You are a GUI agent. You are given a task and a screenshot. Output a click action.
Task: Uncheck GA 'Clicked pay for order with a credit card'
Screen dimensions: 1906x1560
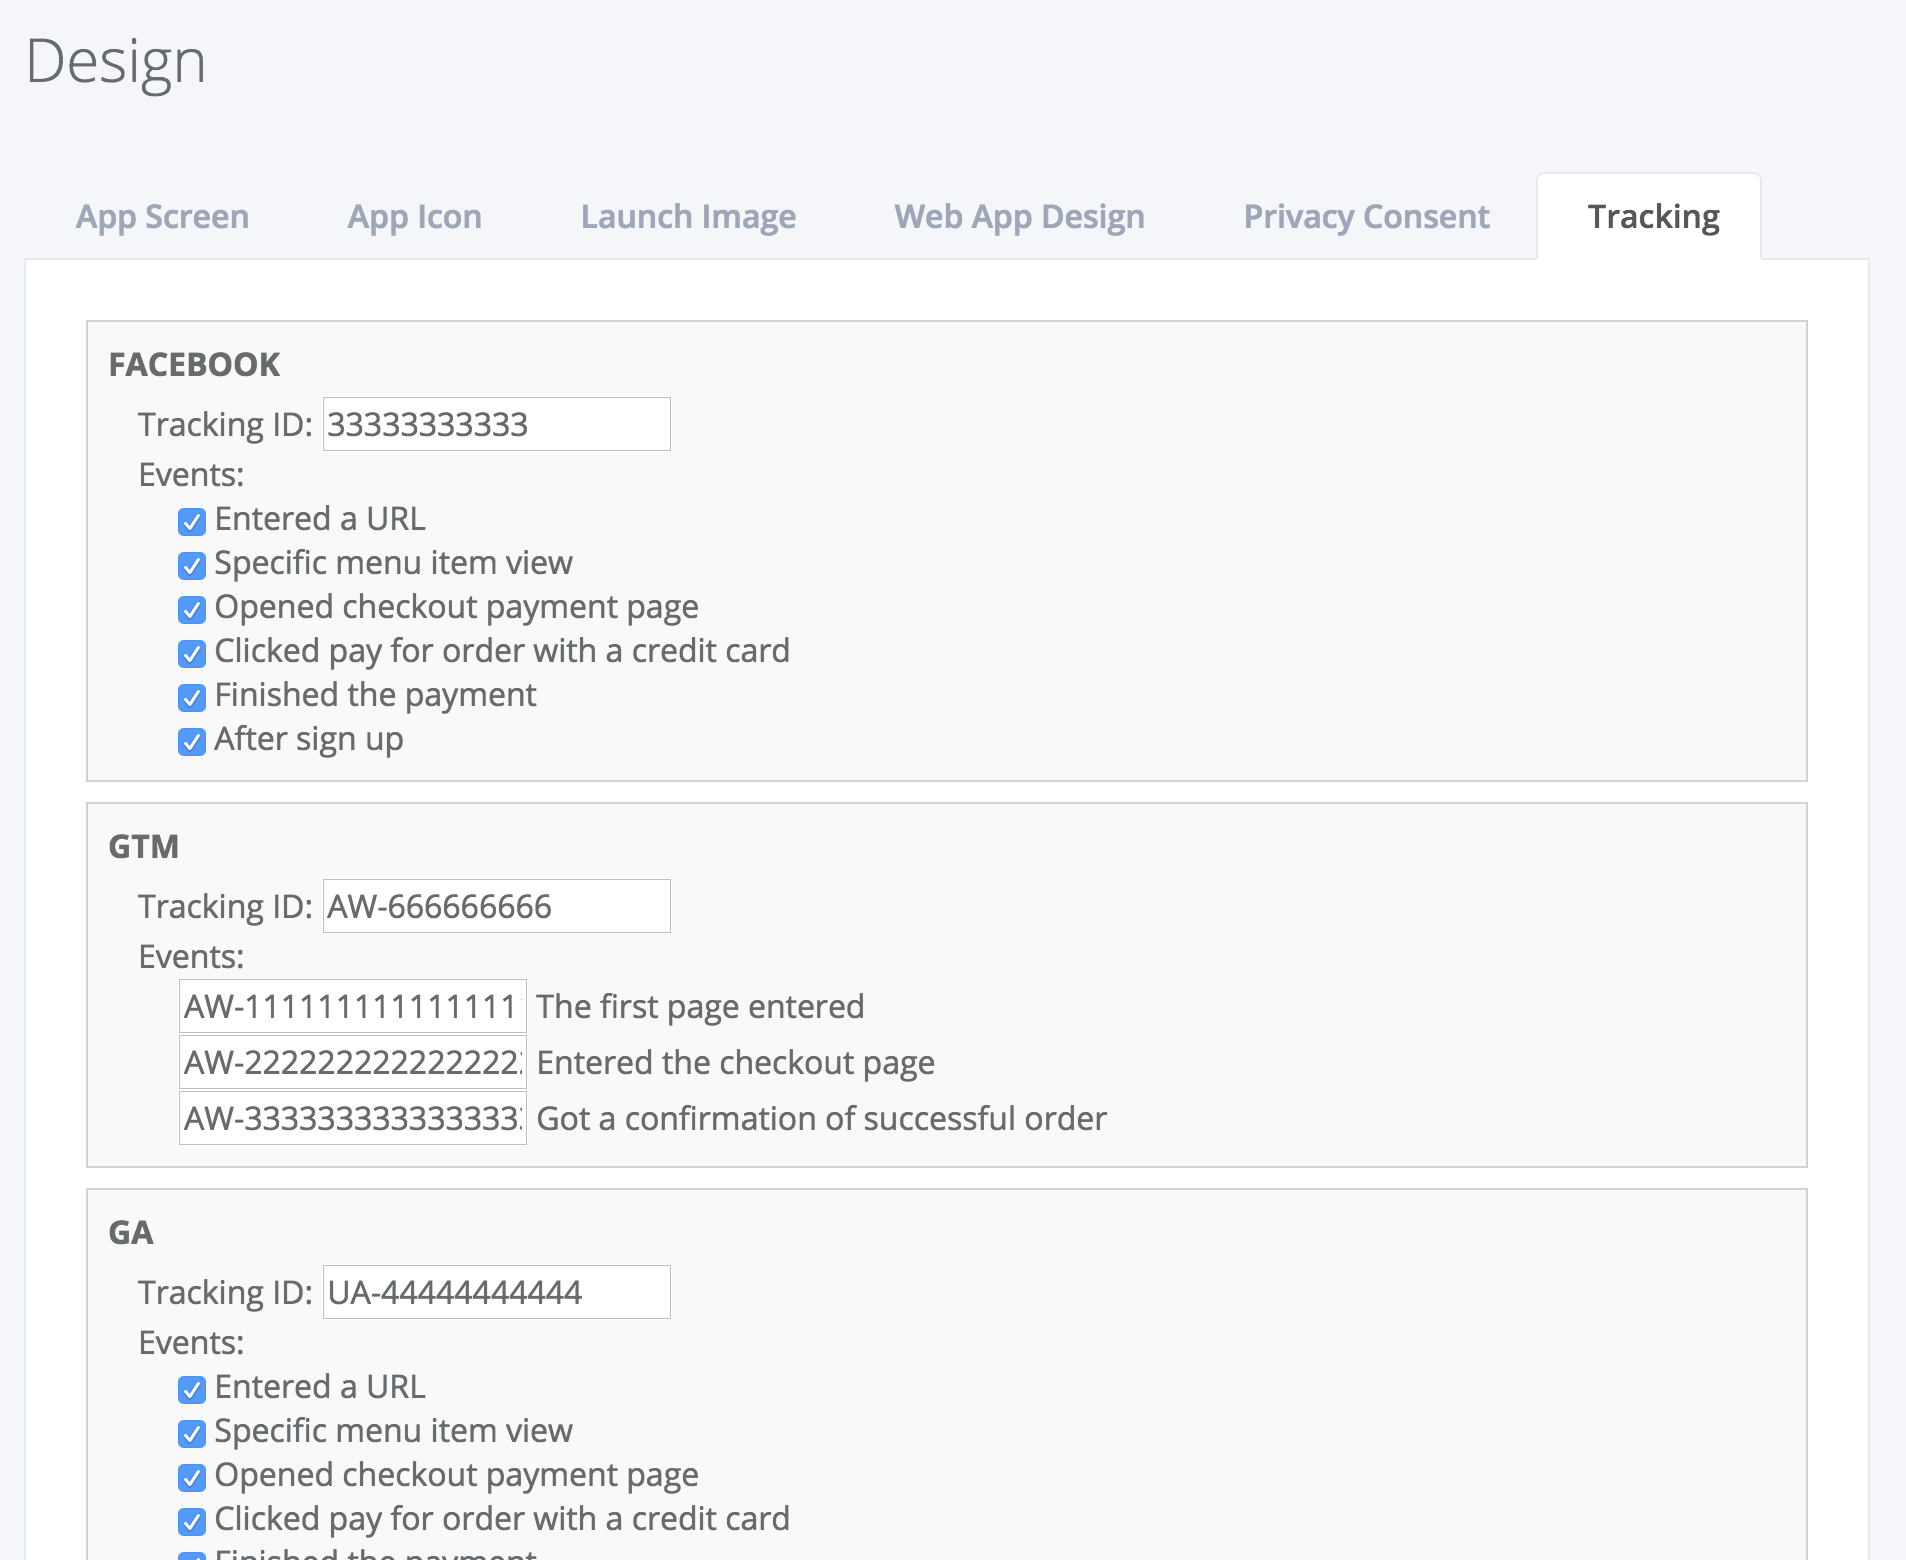click(192, 1521)
